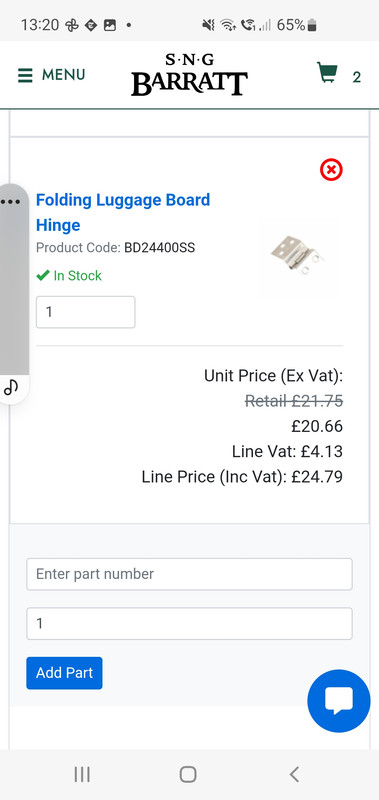Viewport: 379px width, 800px height.
Task: Tap the MENU text label
Action: tap(63, 75)
